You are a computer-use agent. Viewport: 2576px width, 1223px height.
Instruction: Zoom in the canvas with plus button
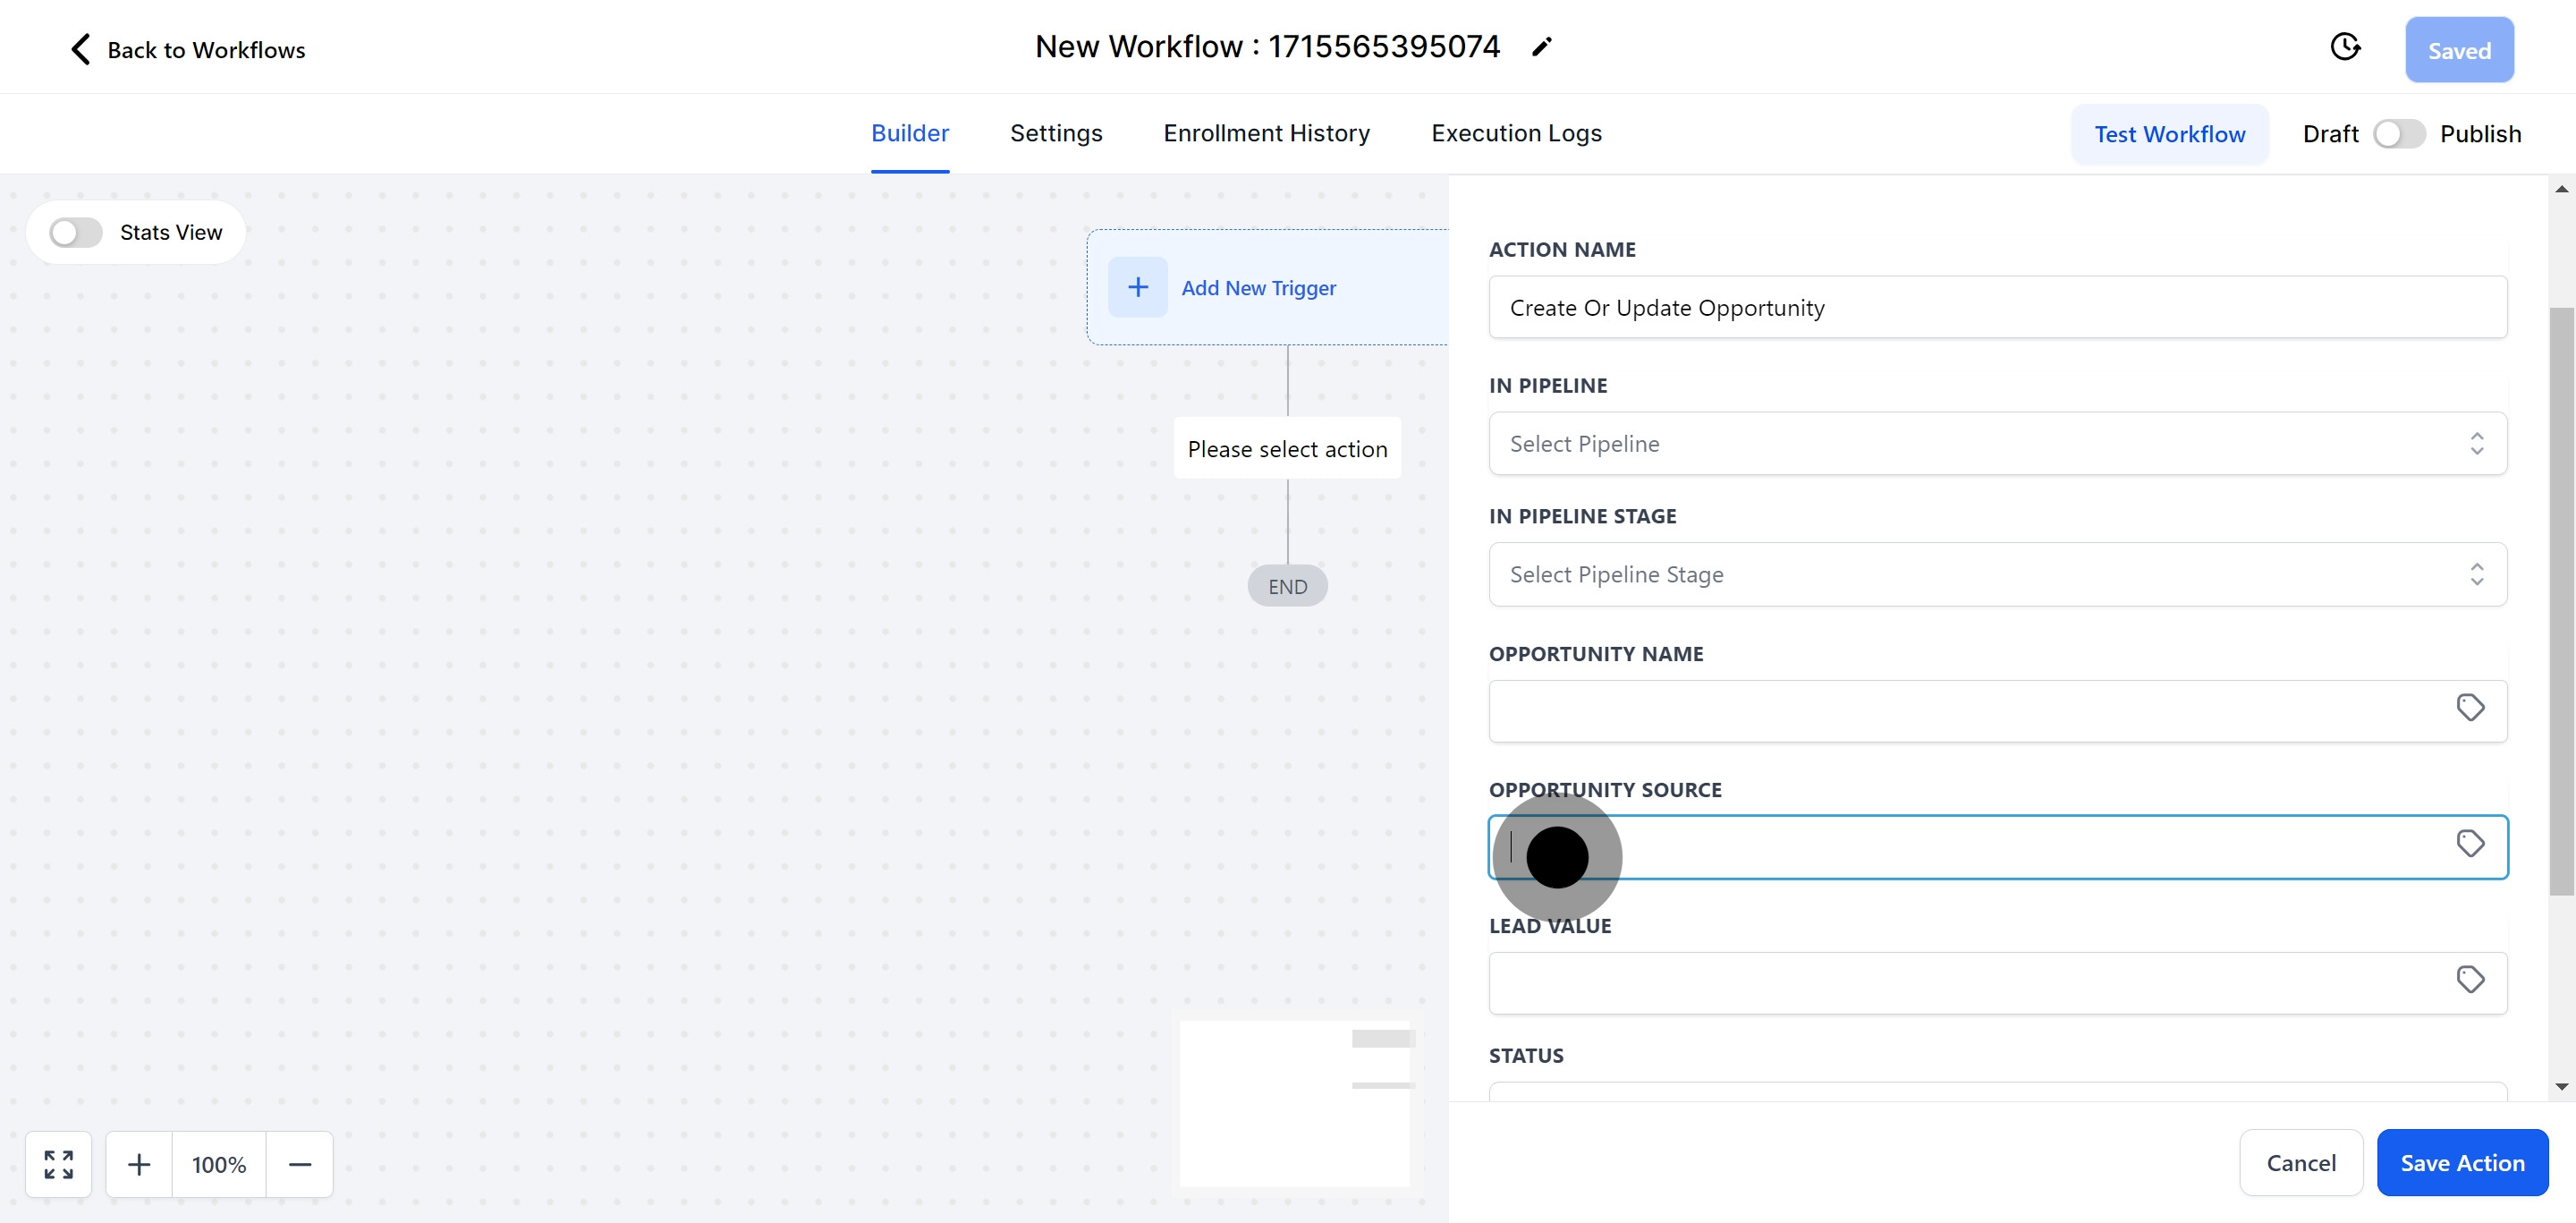(x=139, y=1164)
